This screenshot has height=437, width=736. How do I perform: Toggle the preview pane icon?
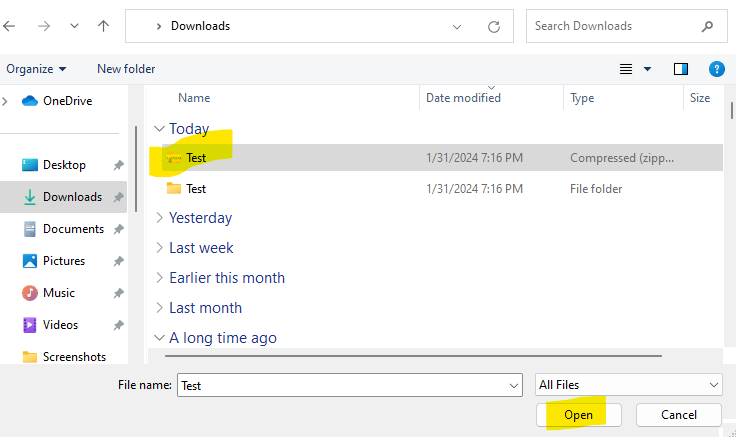click(x=681, y=69)
